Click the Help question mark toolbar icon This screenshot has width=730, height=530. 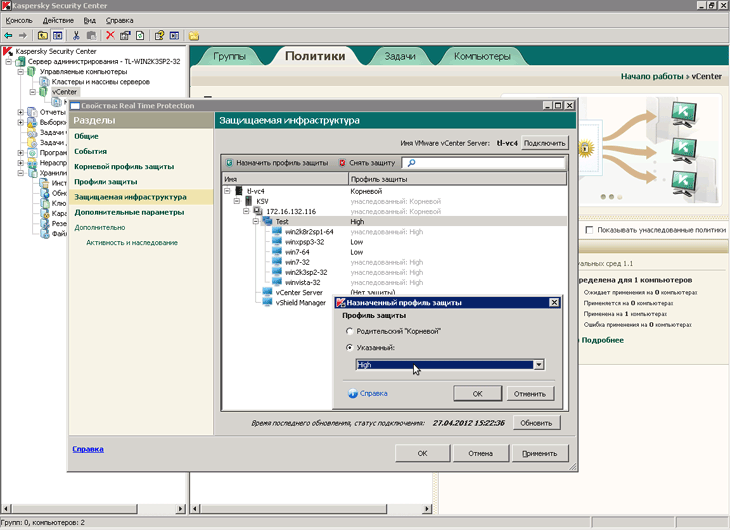tap(159, 35)
